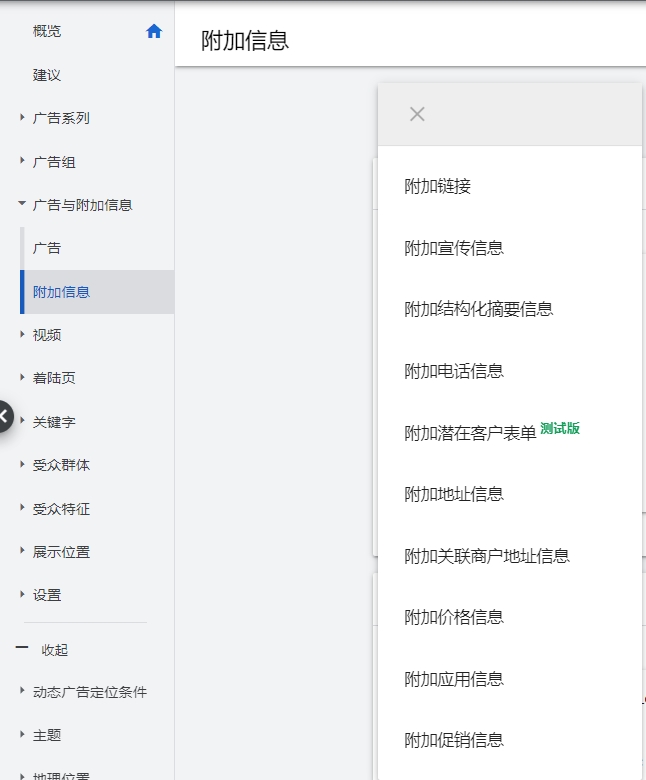
Task: Open 广告组 navigation item
Action: pyautogui.click(x=54, y=162)
